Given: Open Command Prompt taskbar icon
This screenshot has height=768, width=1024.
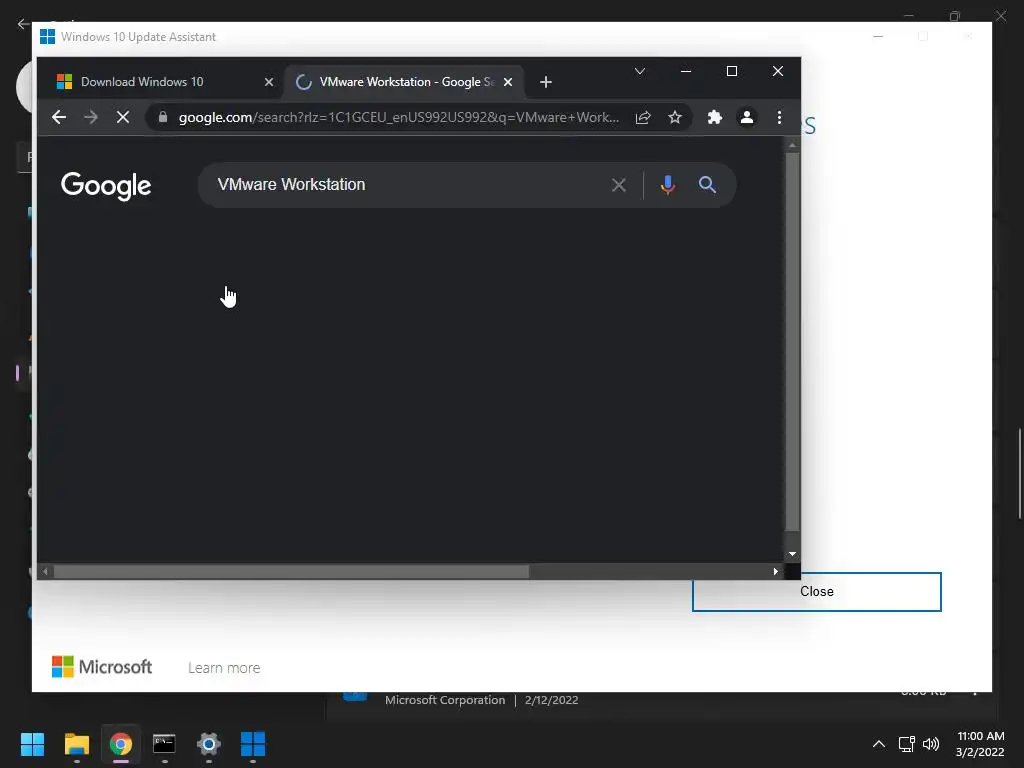Looking at the screenshot, I should (x=165, y=744).
